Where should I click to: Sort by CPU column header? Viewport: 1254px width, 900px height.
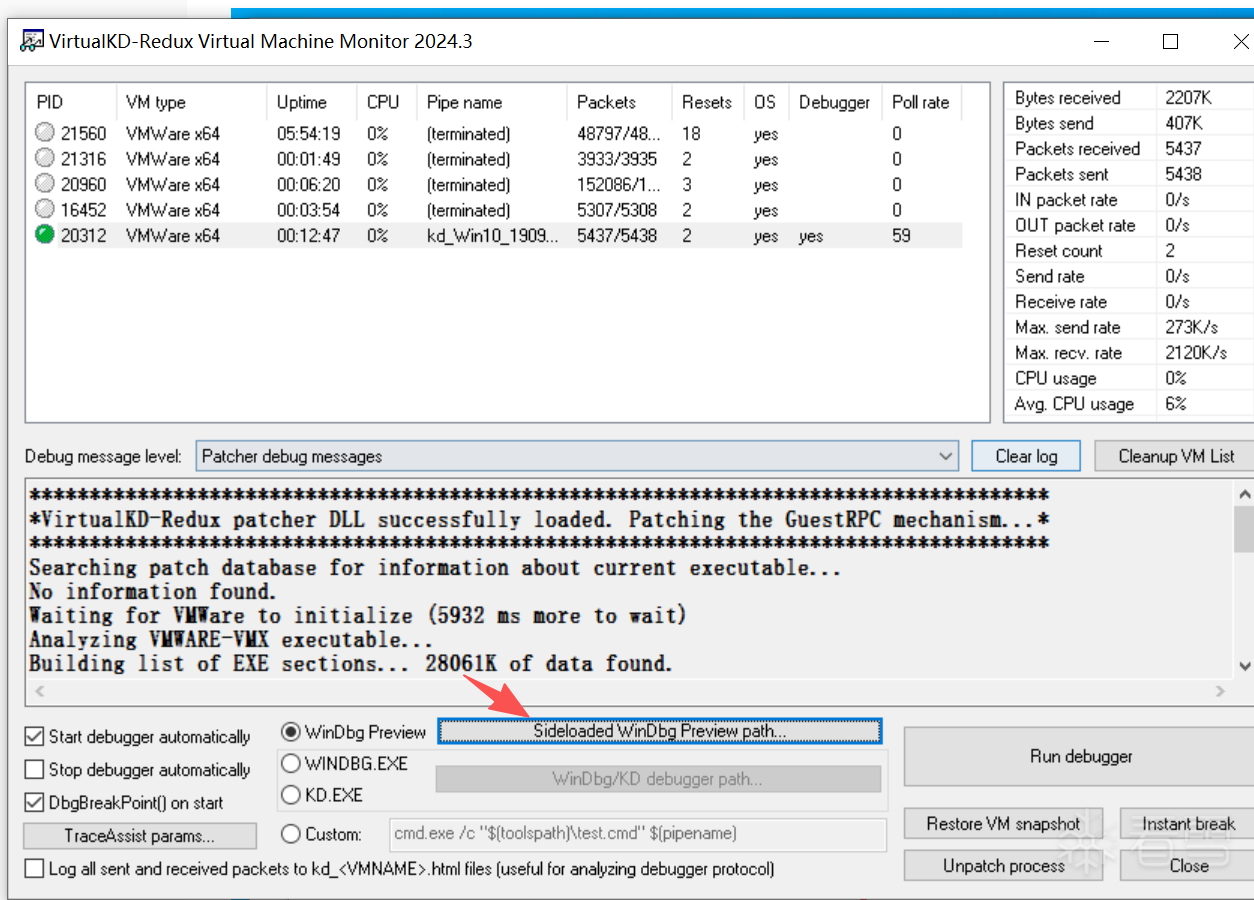(387, 102)
